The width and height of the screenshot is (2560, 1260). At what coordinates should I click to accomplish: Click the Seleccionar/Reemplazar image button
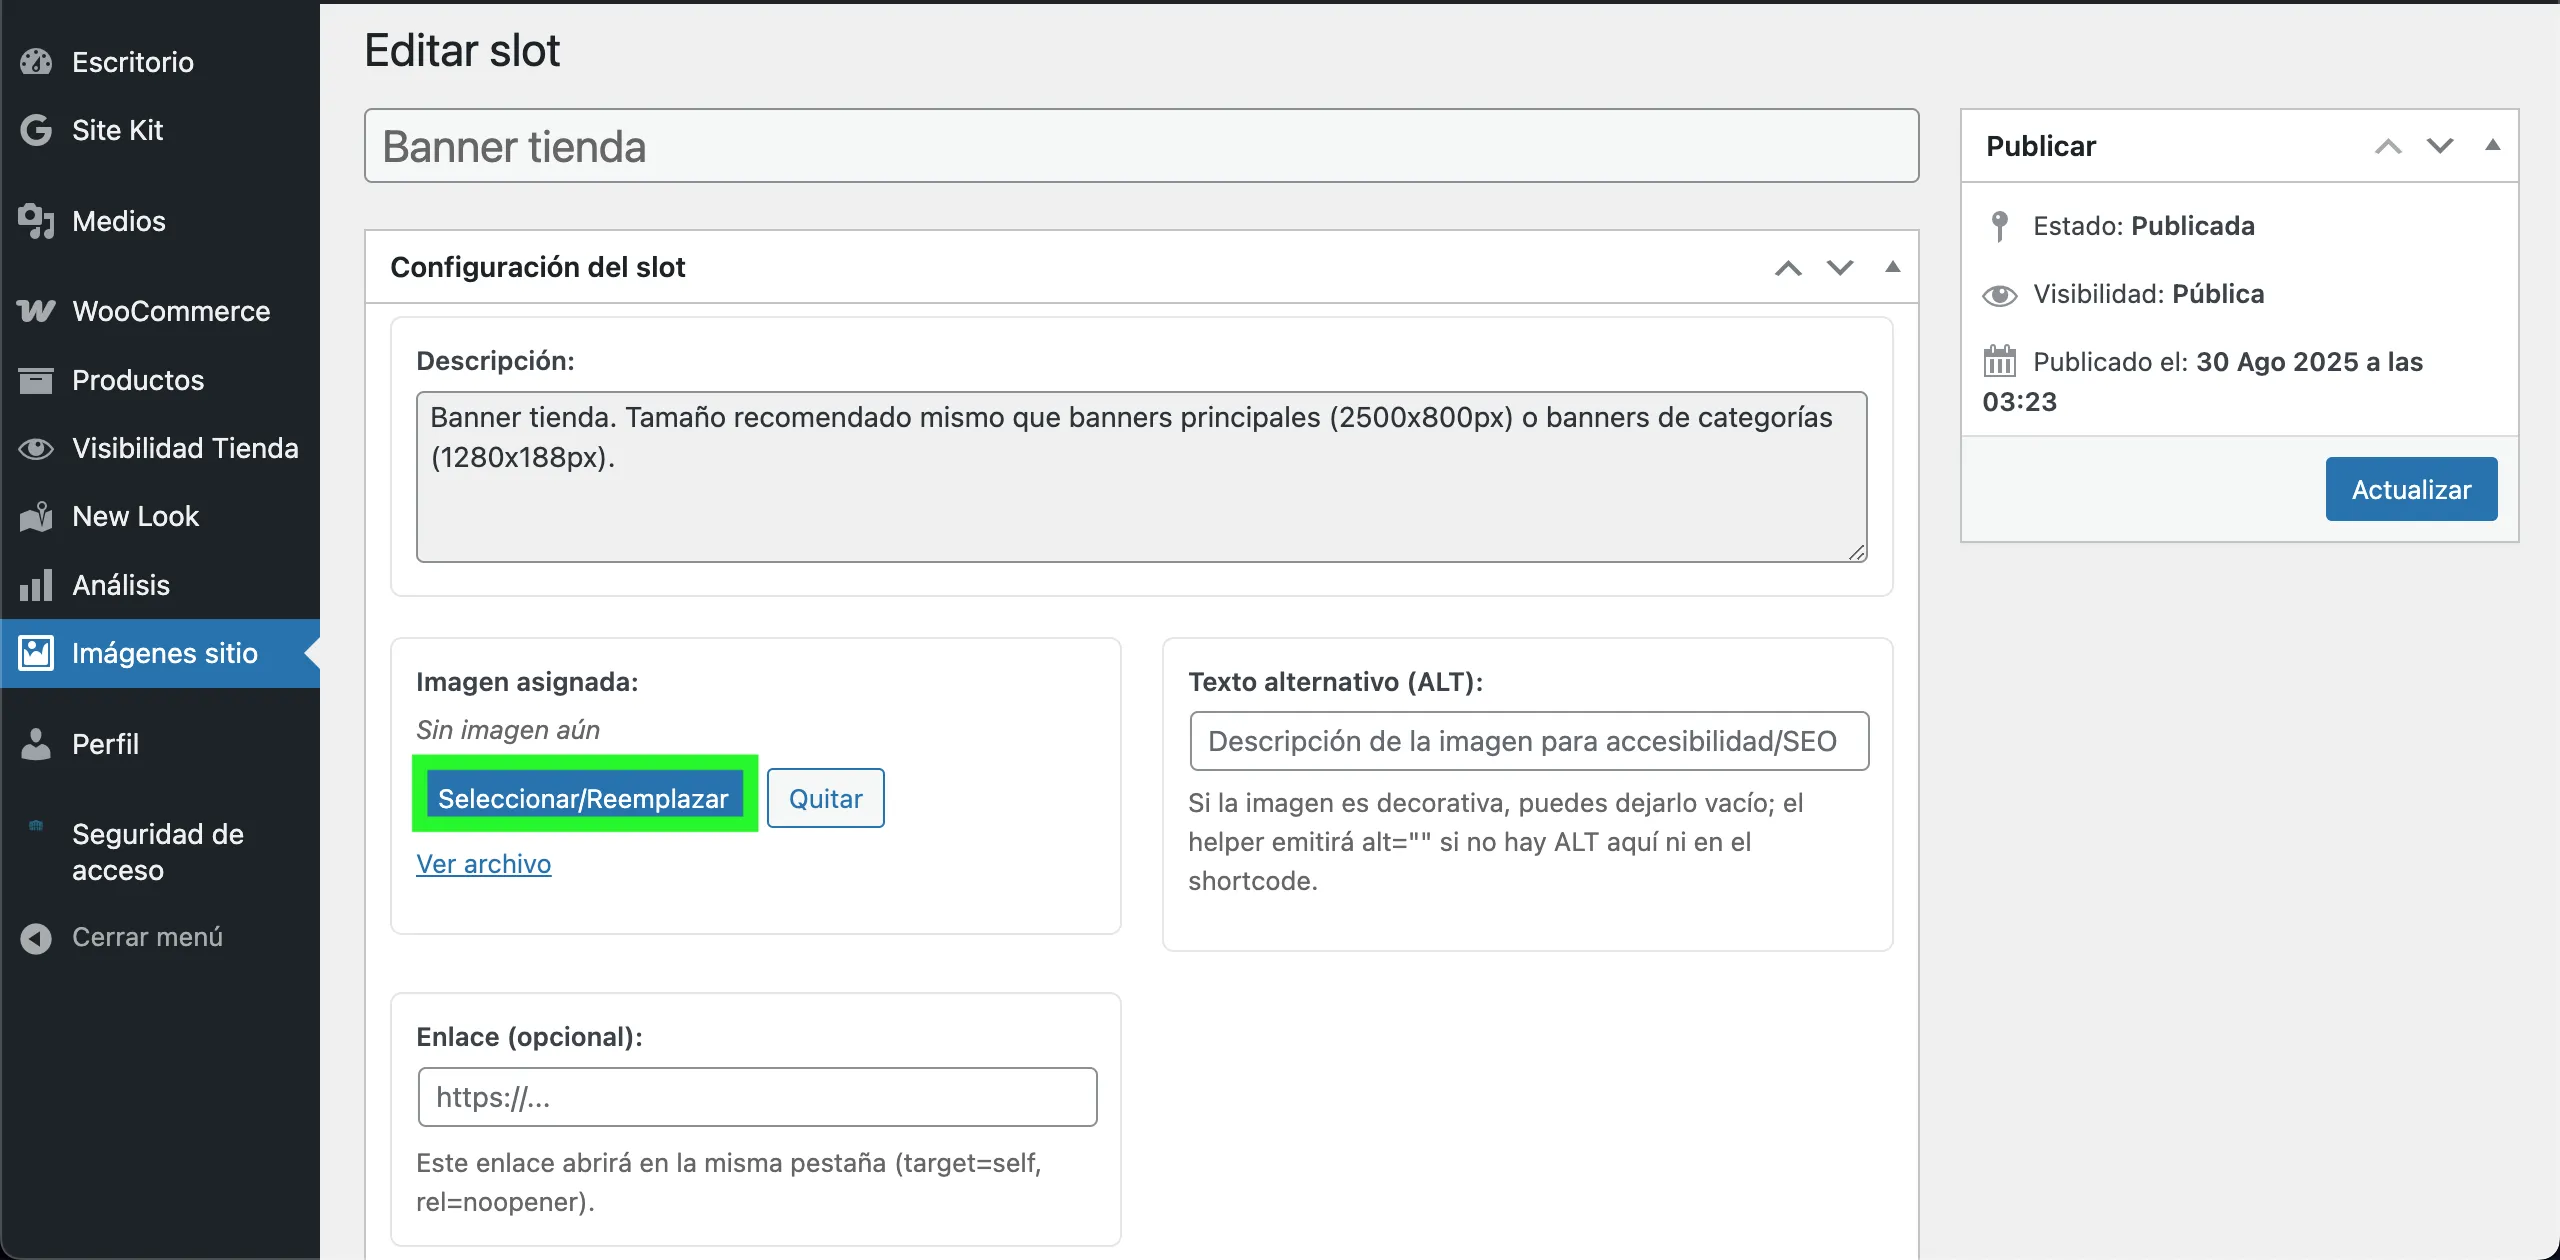pos(584,798)
